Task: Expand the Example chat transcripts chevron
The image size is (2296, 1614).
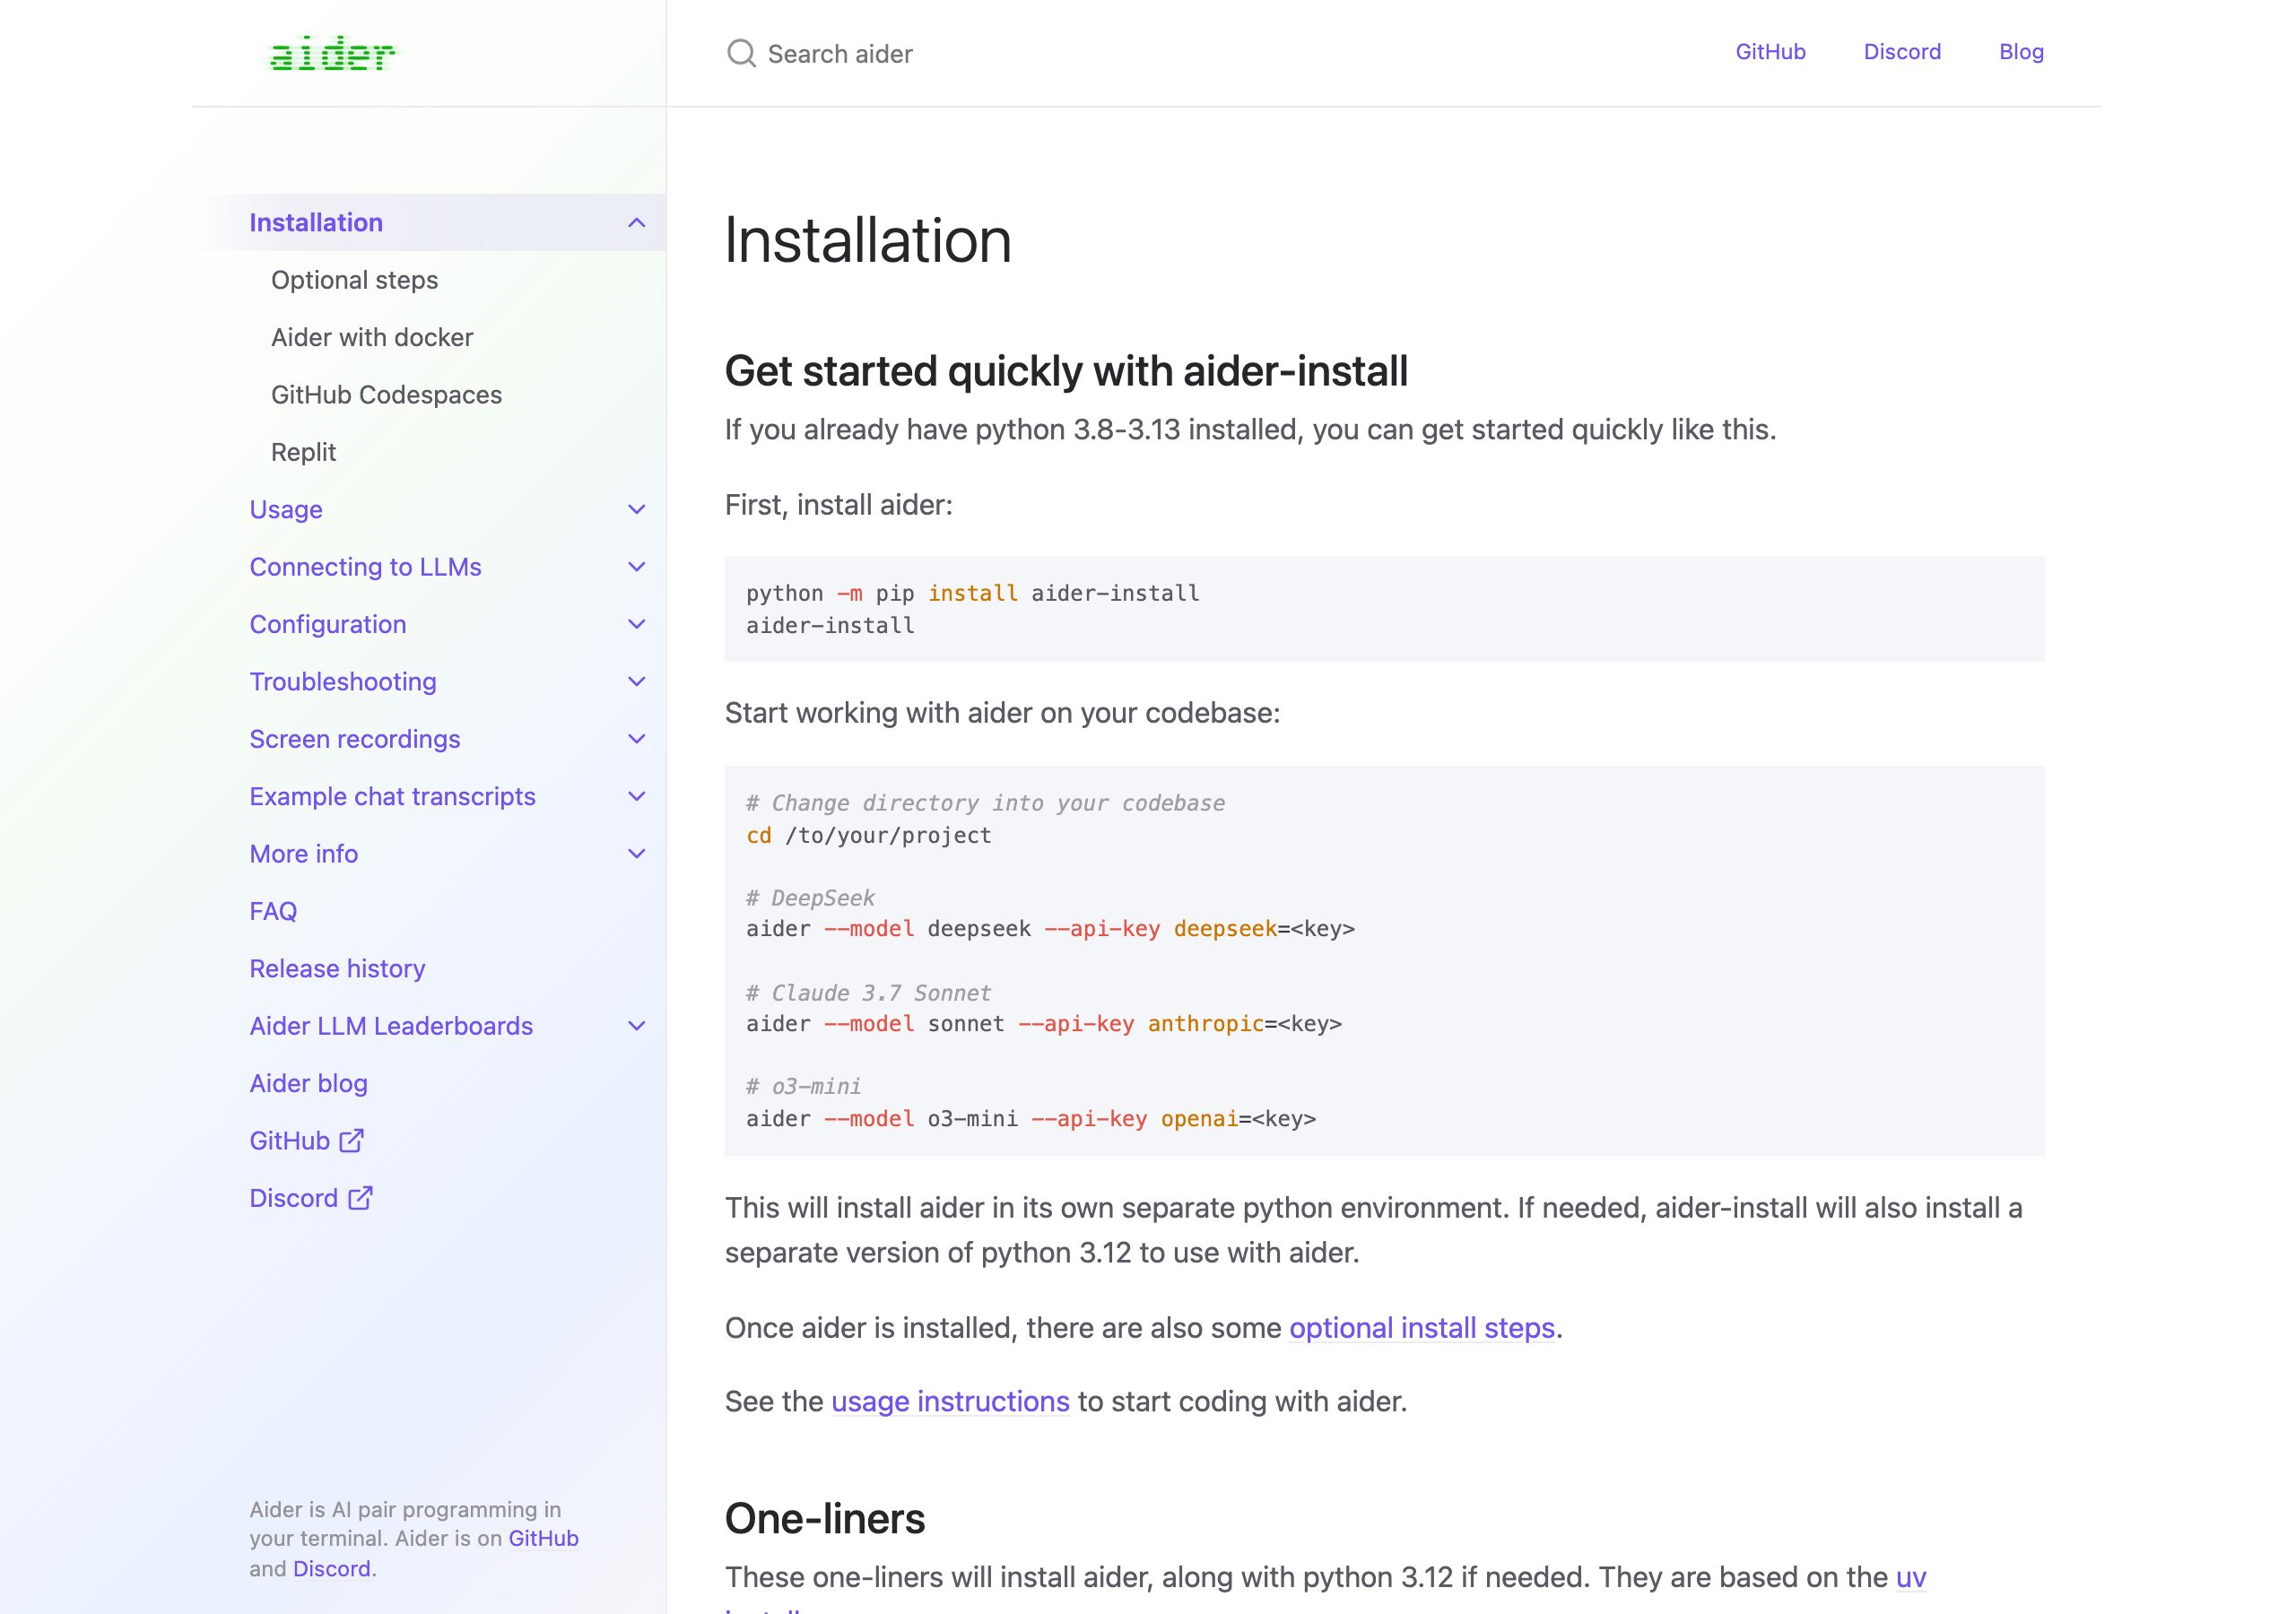Action: tap(636, 797)
